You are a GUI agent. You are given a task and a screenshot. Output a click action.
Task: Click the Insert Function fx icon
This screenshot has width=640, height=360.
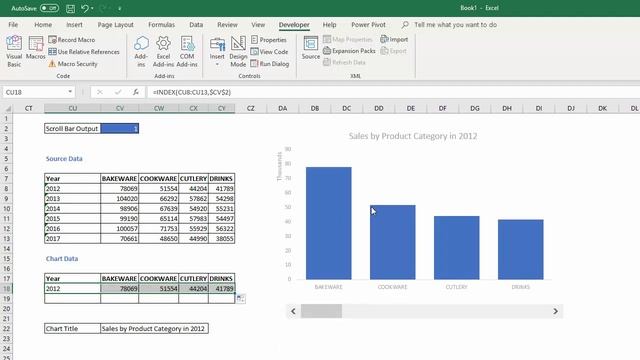coord(136,92)
